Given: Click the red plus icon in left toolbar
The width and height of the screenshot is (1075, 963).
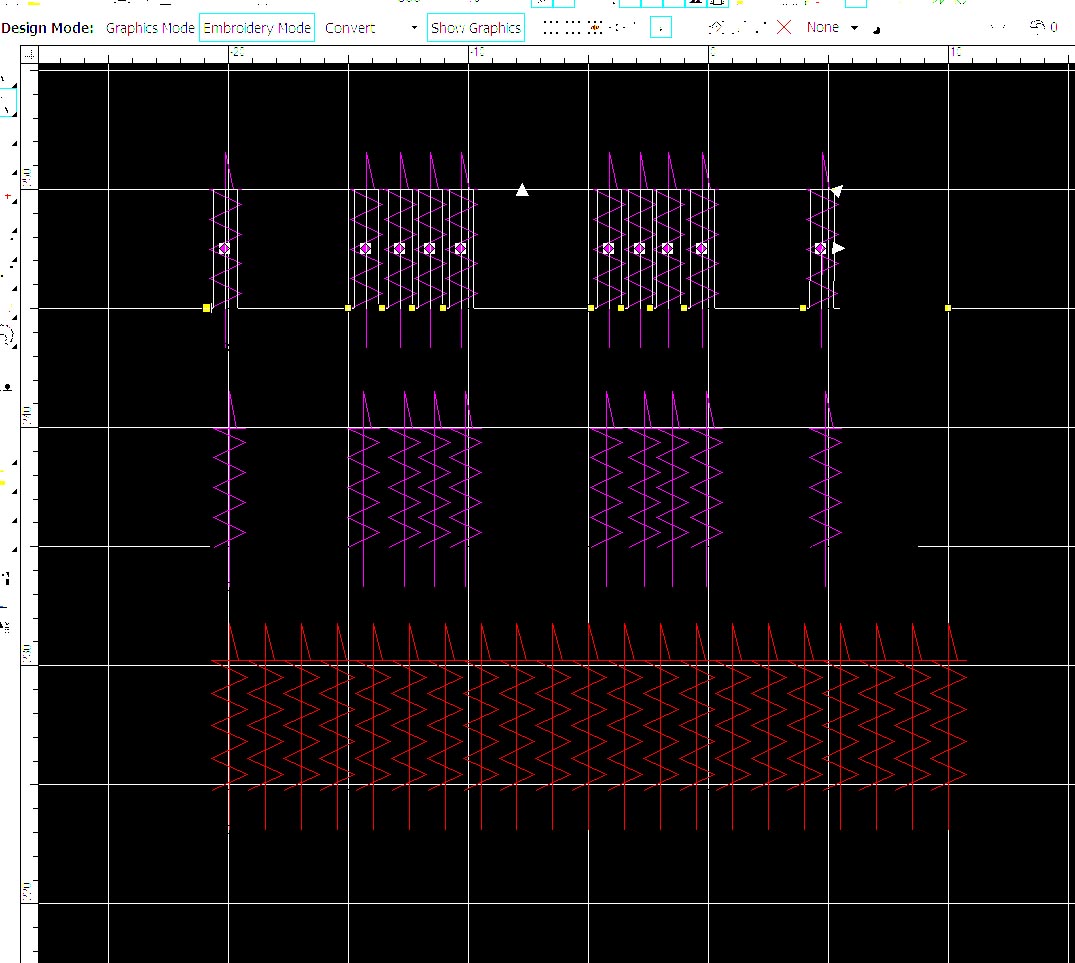Looking at the screenshot, I should pyautogui.click(x=9, y=197).
